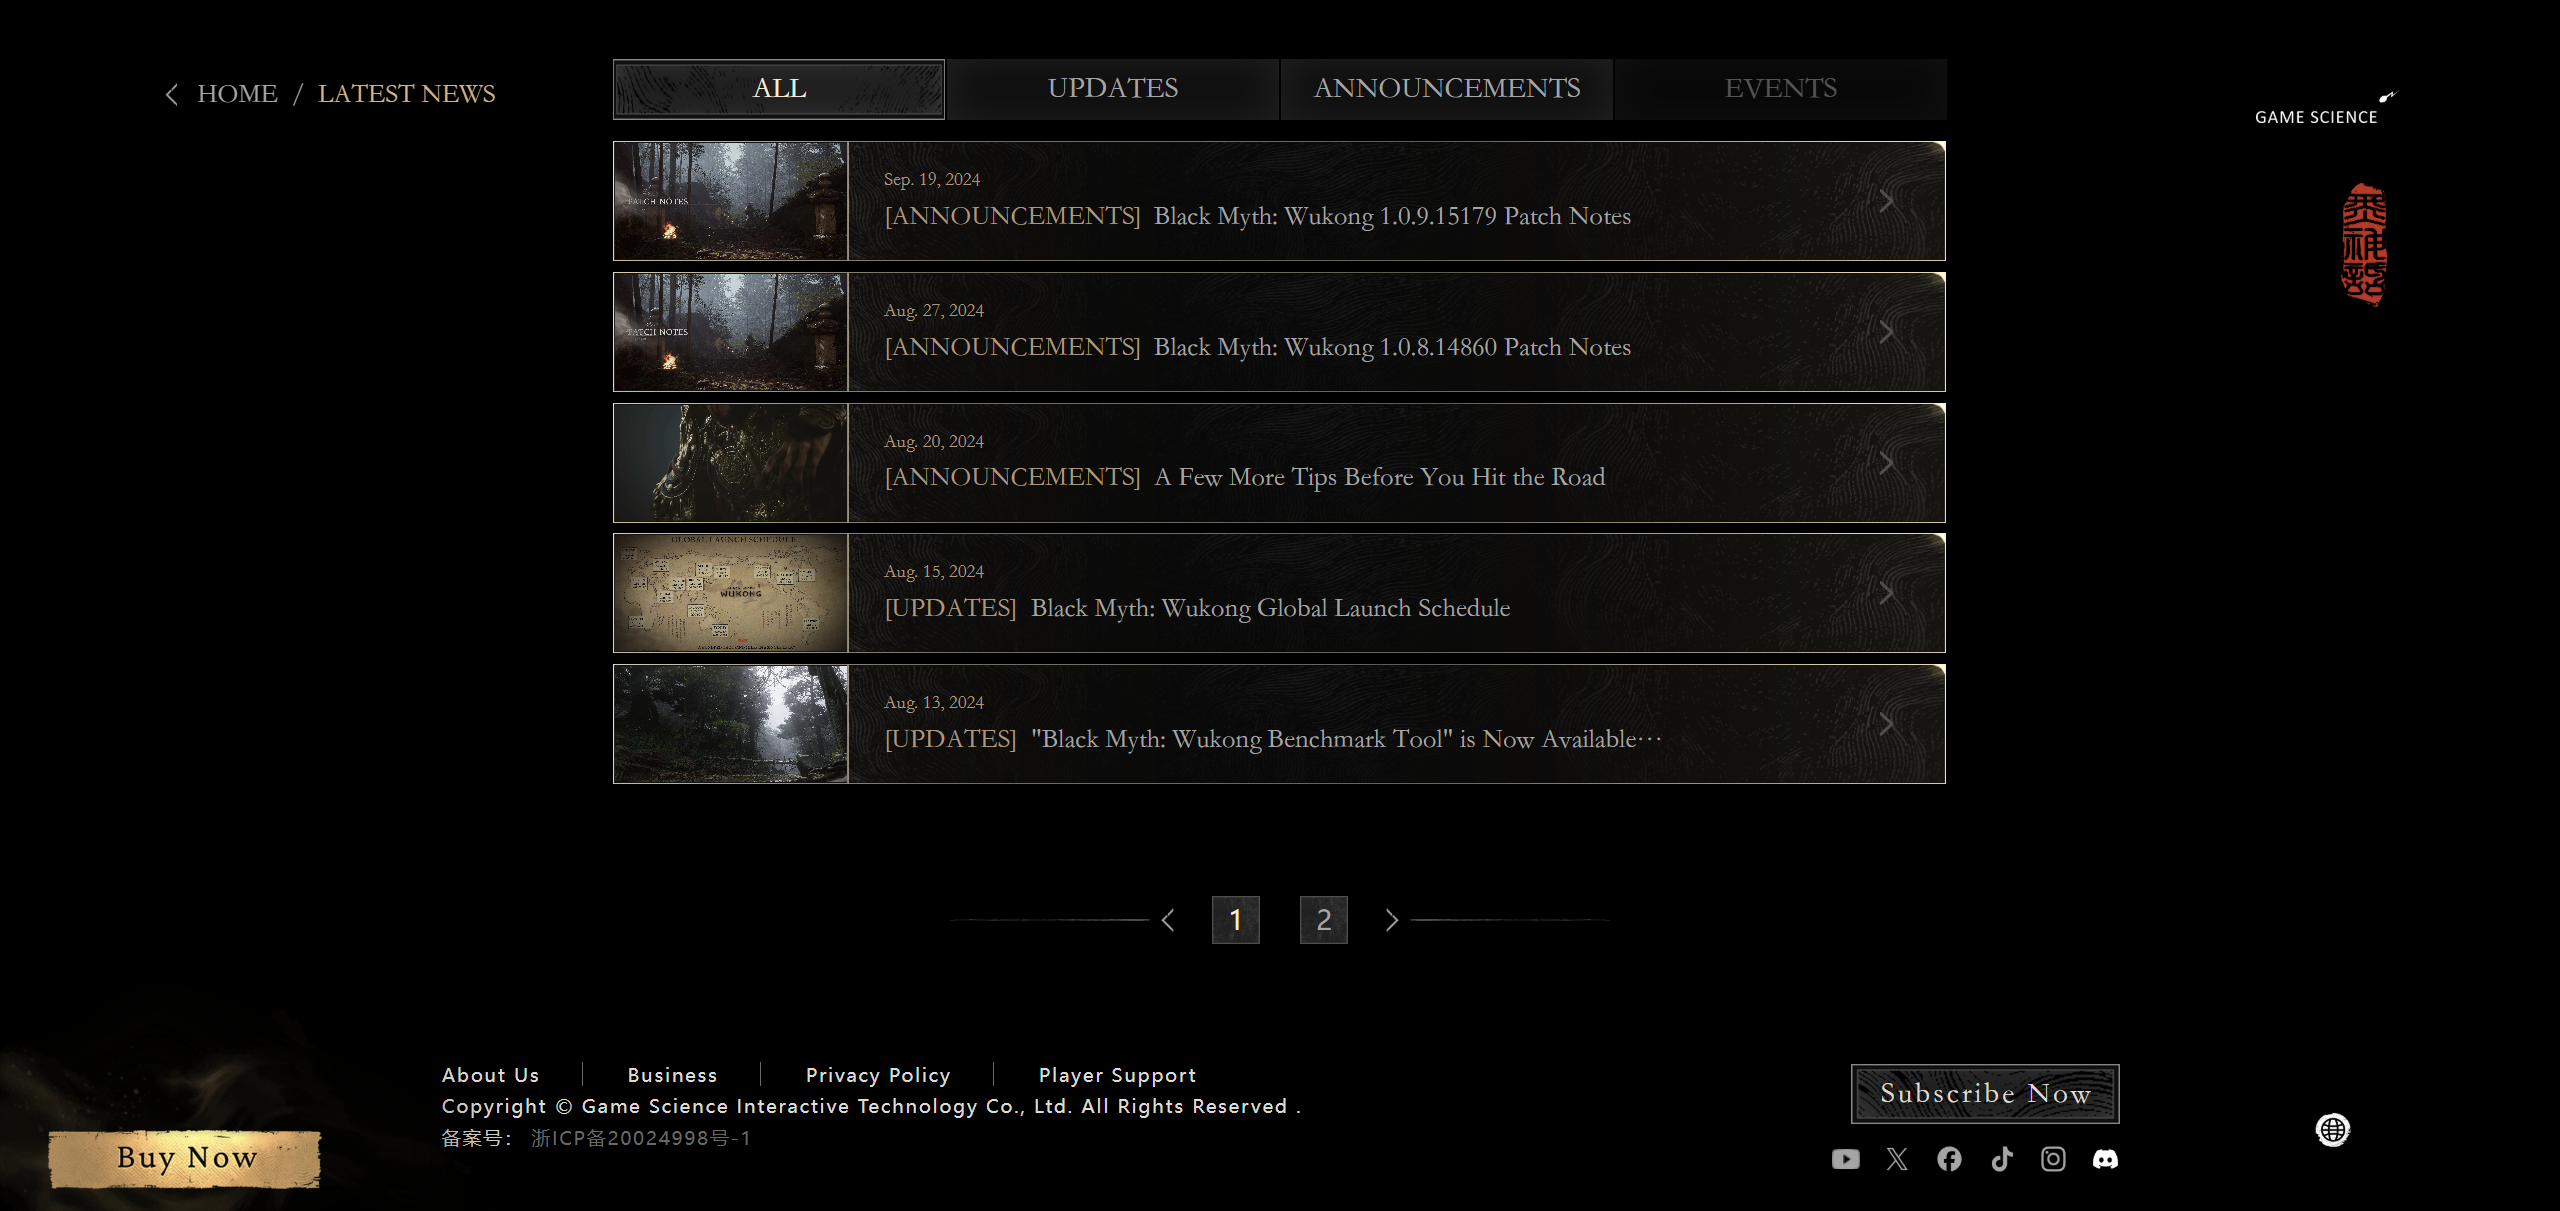
Task: Go to next page with right chevron
Action: 1391,920
